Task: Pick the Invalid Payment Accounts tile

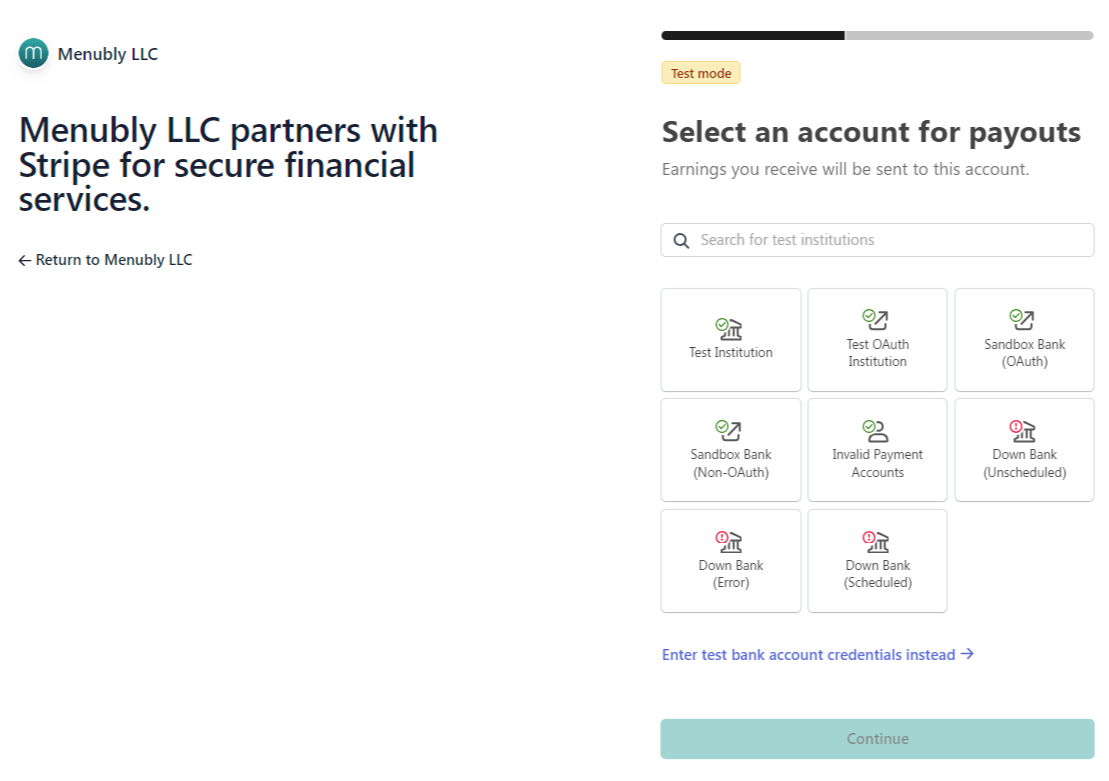Action: 877,450
